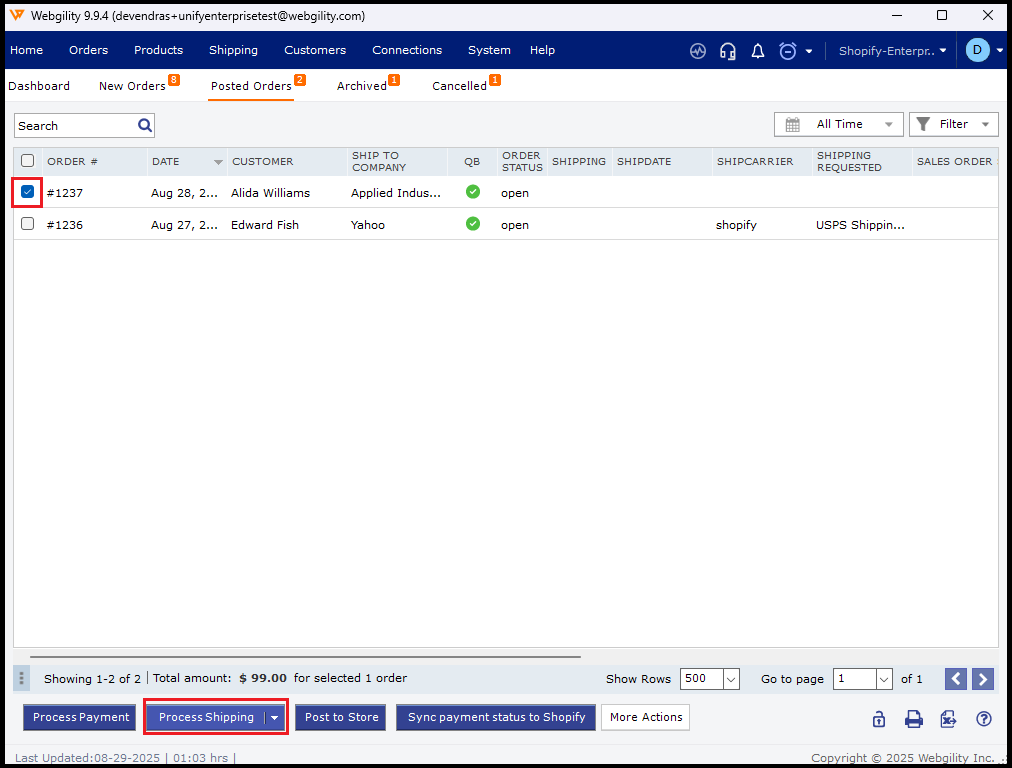Open support via the headset icon

[728, 51]
